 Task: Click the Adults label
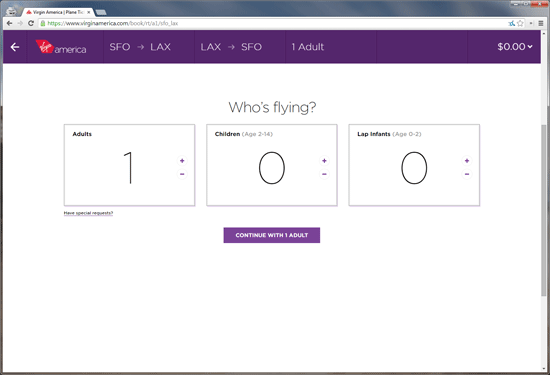pos(82,134)
